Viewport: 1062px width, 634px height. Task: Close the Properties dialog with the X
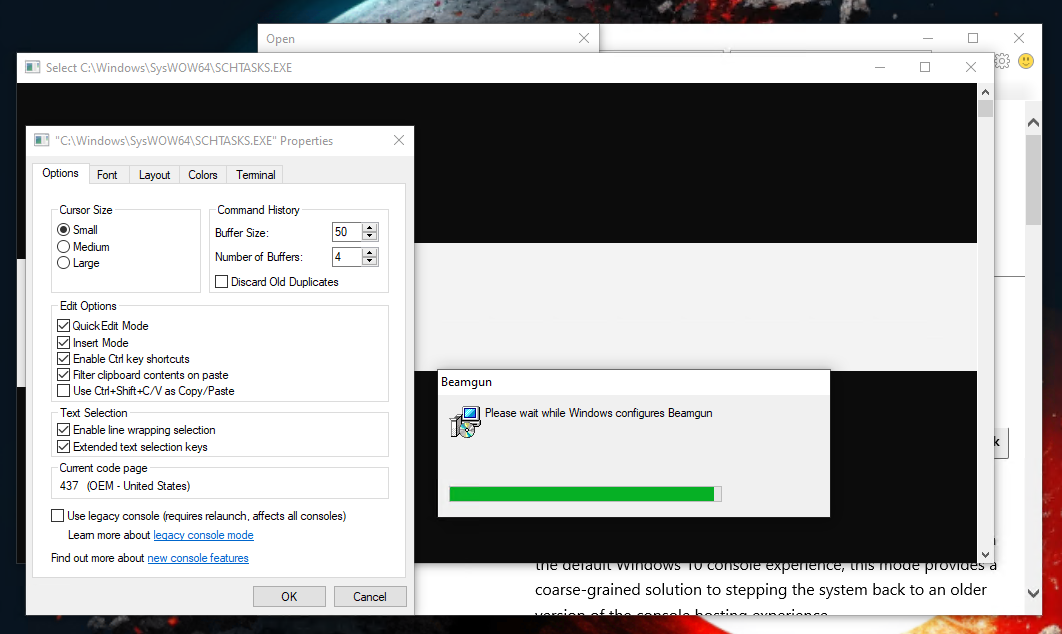pyautogui.click(x=399, y=141)
